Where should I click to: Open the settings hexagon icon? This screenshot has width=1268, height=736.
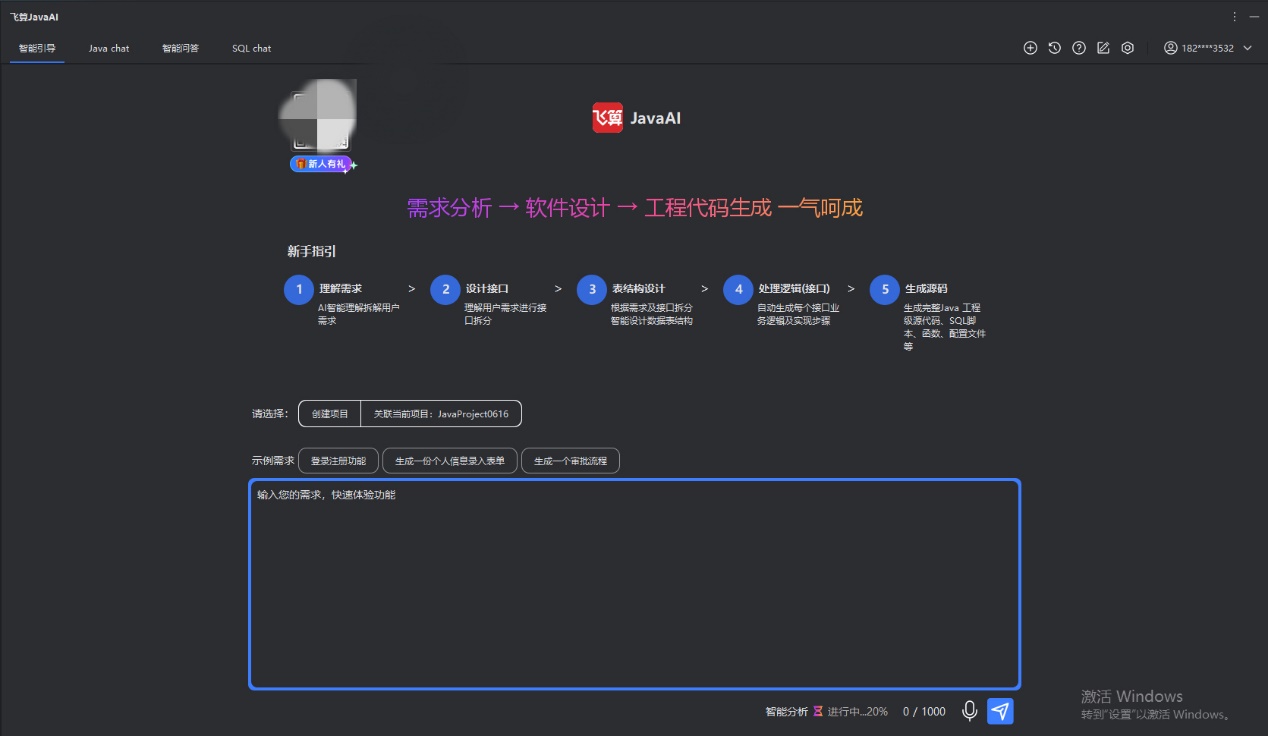[1127, 48]
